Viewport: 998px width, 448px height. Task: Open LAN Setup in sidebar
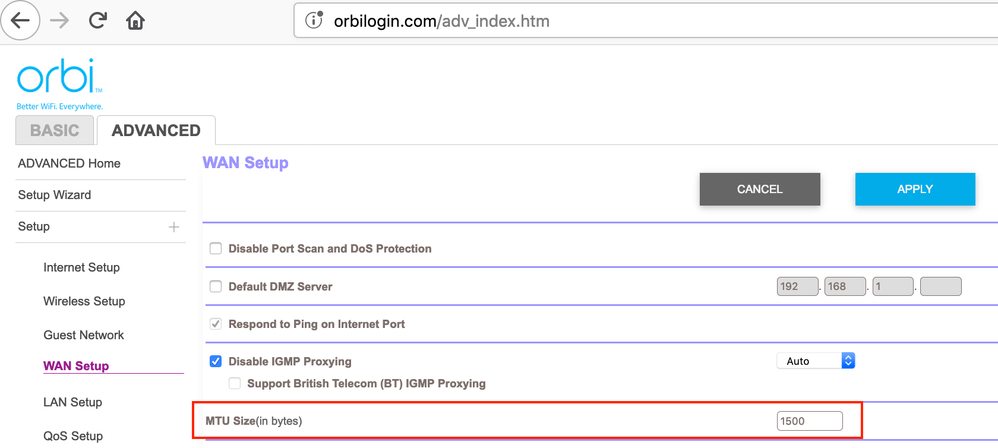coord(73,402)
